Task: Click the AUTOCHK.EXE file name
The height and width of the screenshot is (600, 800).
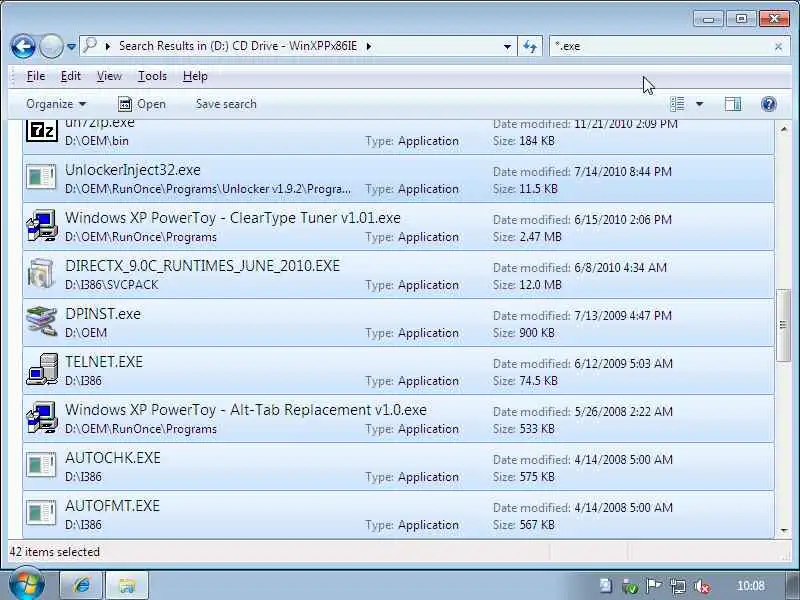Action: 112,458
